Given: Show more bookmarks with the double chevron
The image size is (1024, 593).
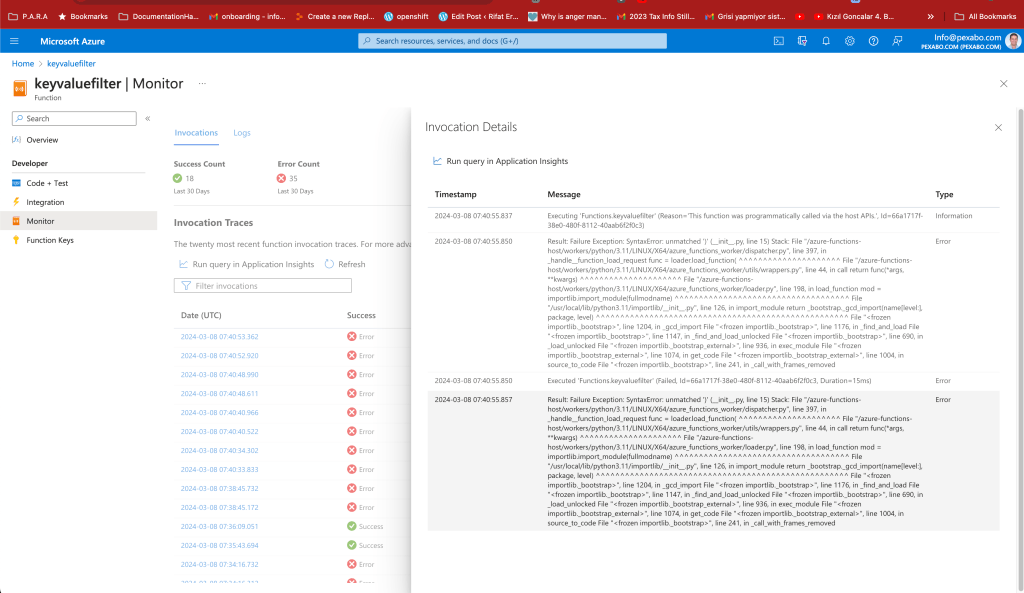Looking at the screenshot, I should 931,16.
